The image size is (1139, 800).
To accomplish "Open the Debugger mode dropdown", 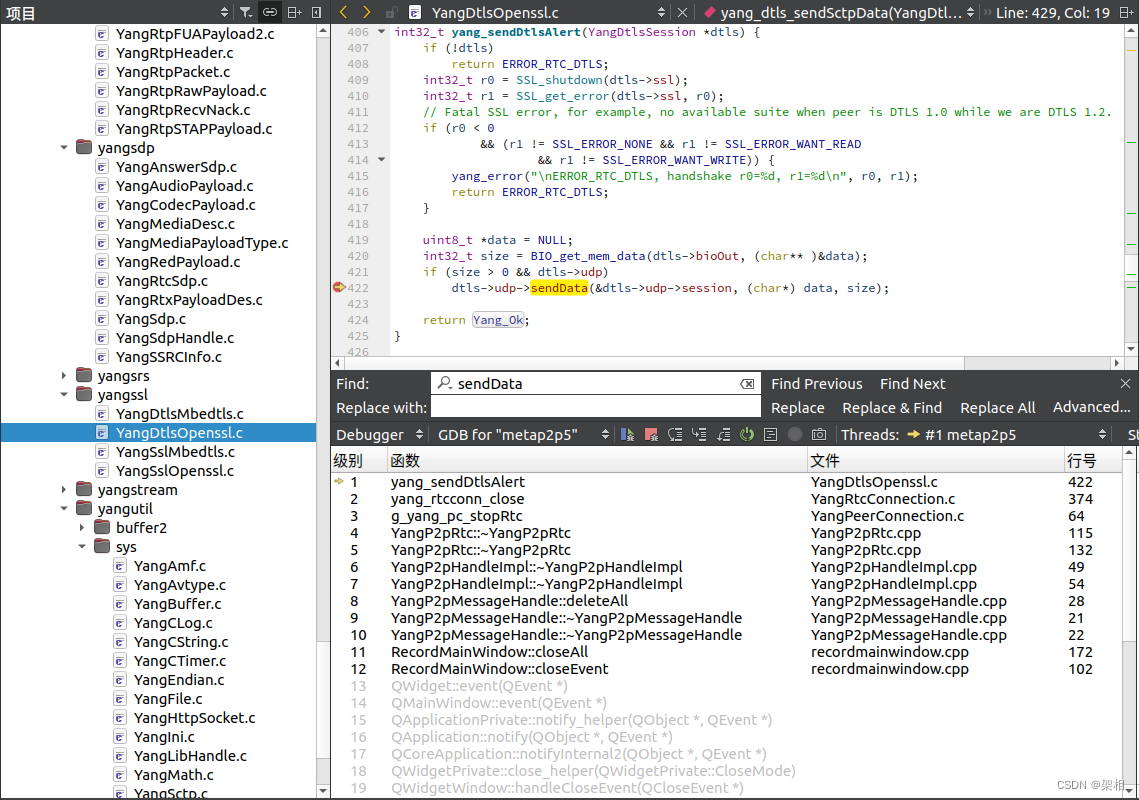I will 380,434.
